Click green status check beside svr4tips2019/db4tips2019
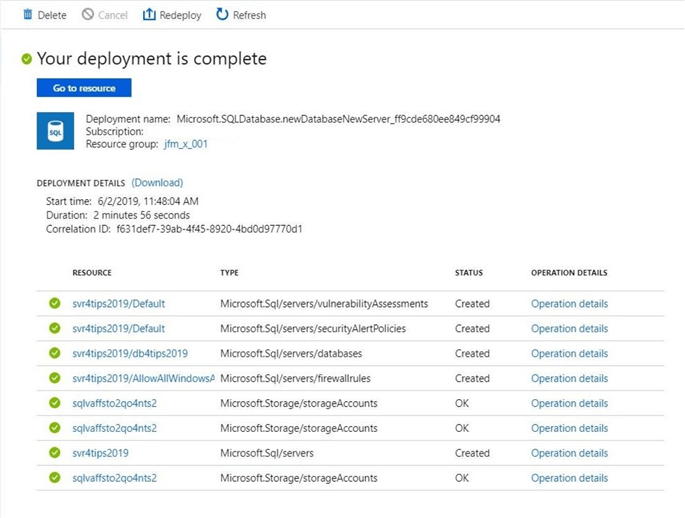 (x=54, y=354)
